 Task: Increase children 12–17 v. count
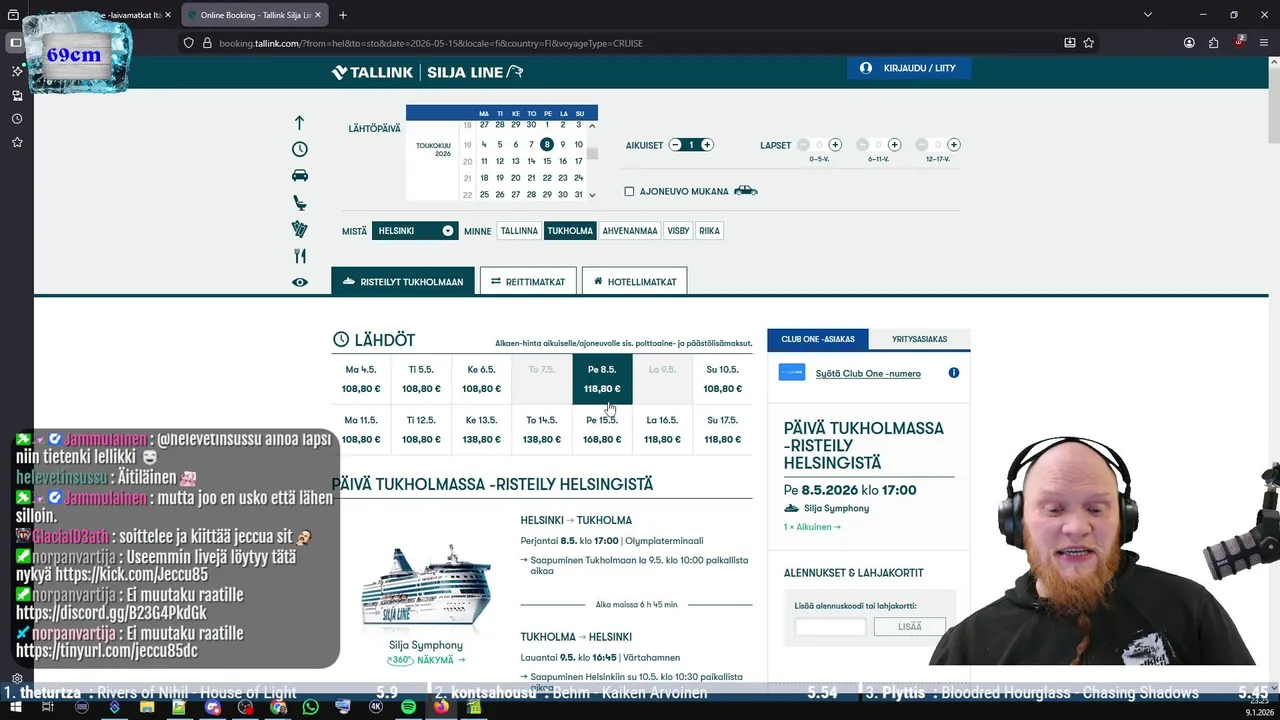pos(954,145)
